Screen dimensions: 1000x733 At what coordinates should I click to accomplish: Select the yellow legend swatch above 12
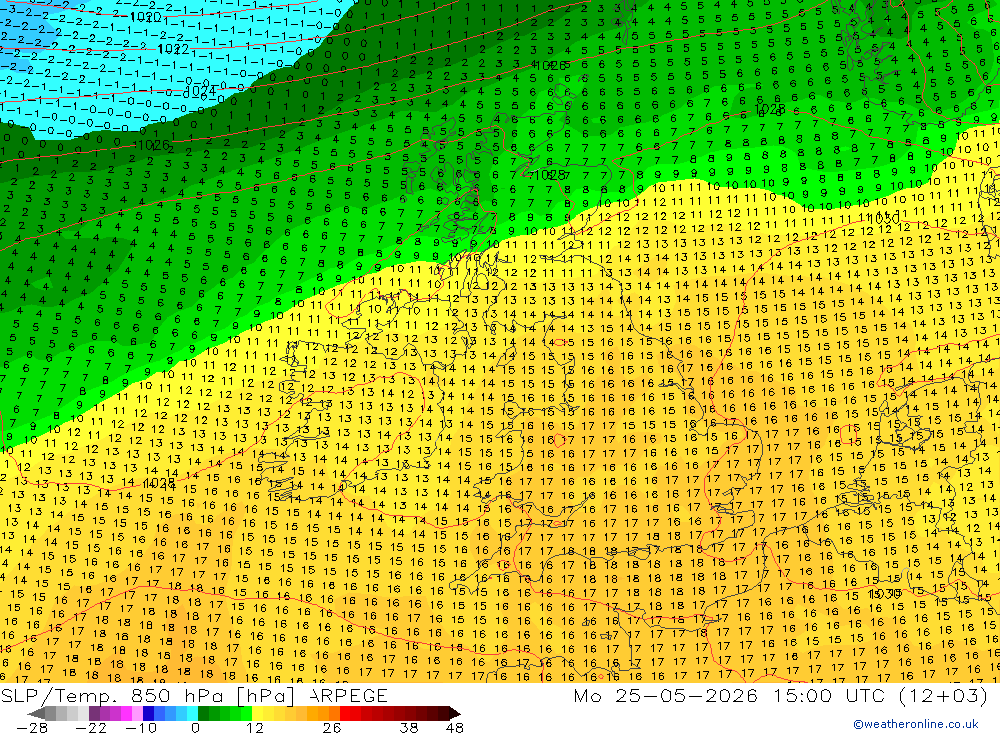click(x=257, y=713)
